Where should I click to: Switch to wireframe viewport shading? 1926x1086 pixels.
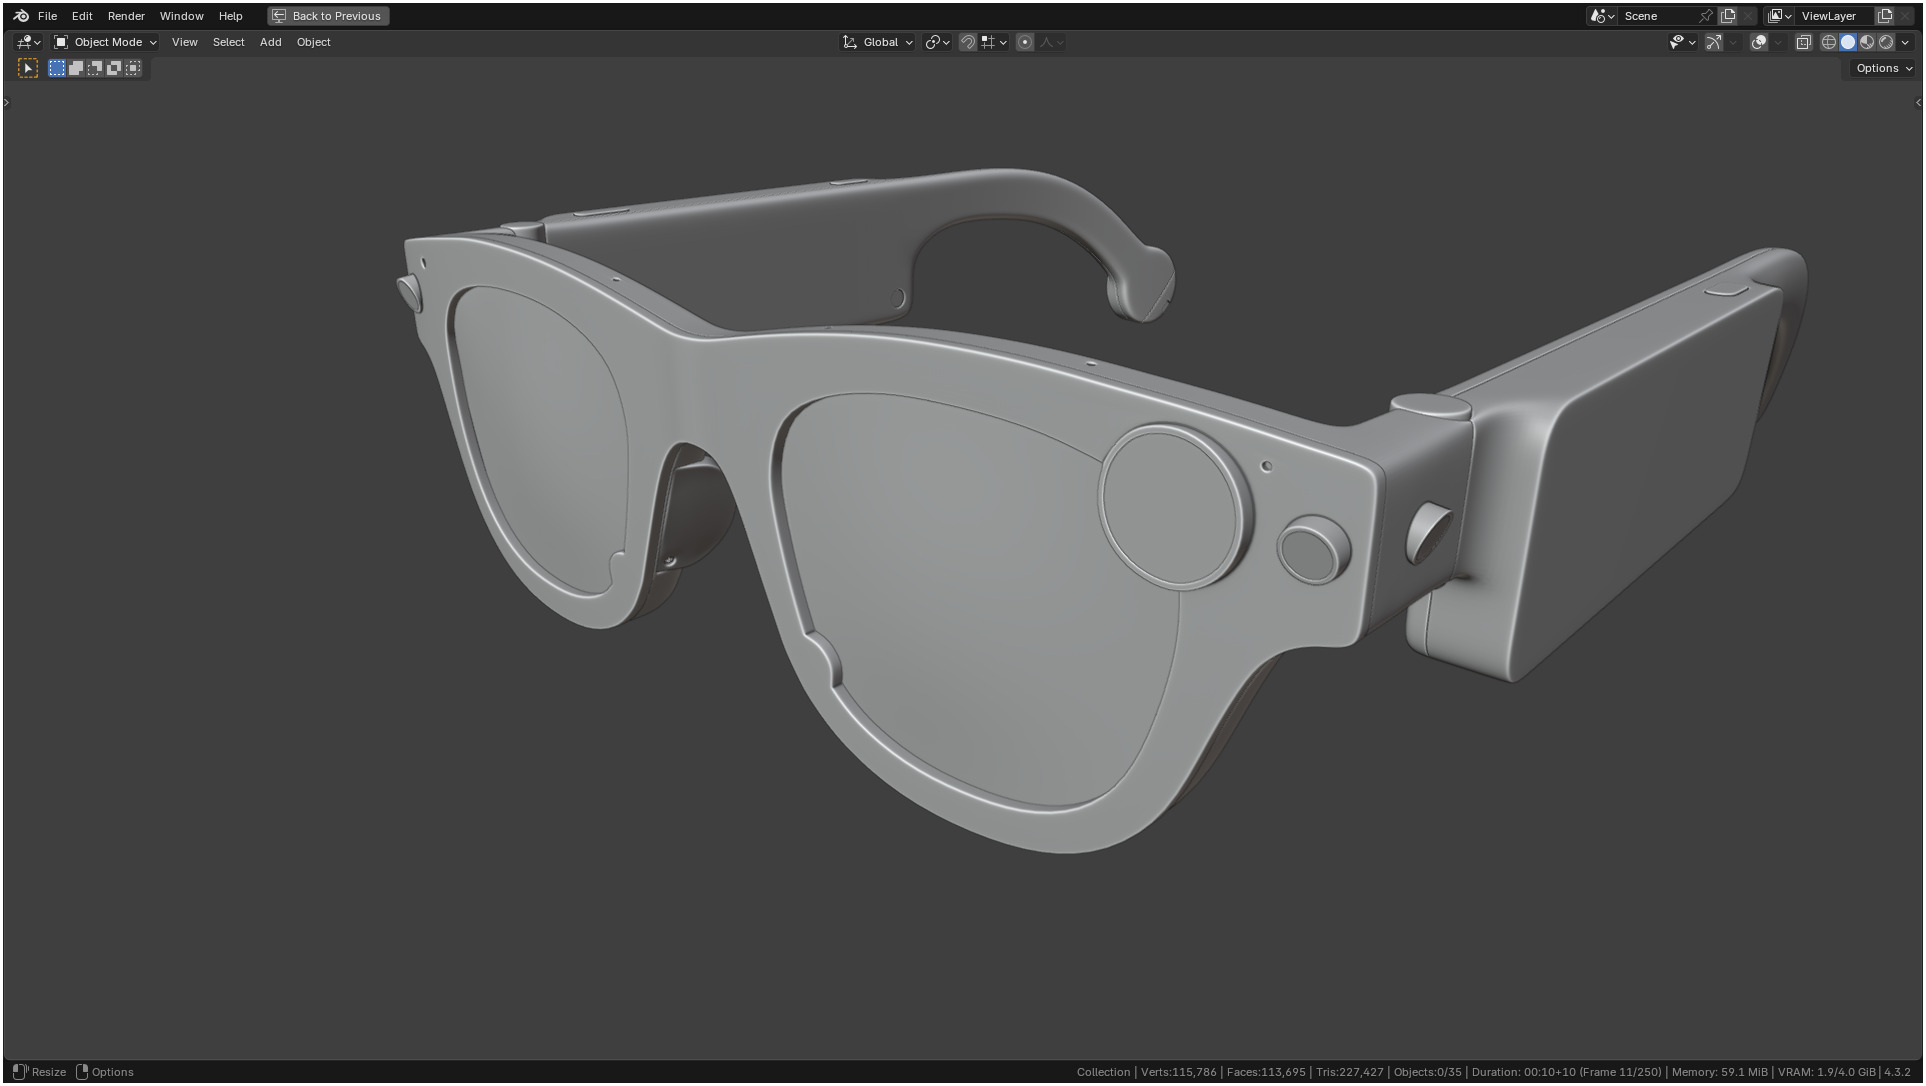(1829, 42)
